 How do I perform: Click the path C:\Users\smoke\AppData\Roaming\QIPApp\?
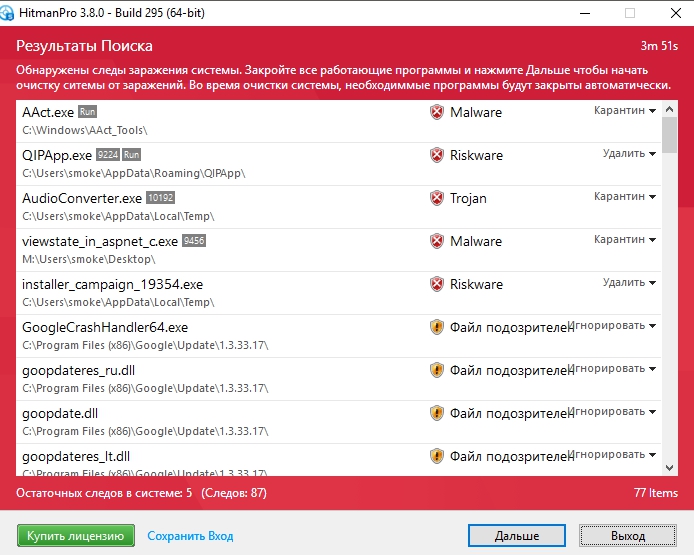[134, 173]
